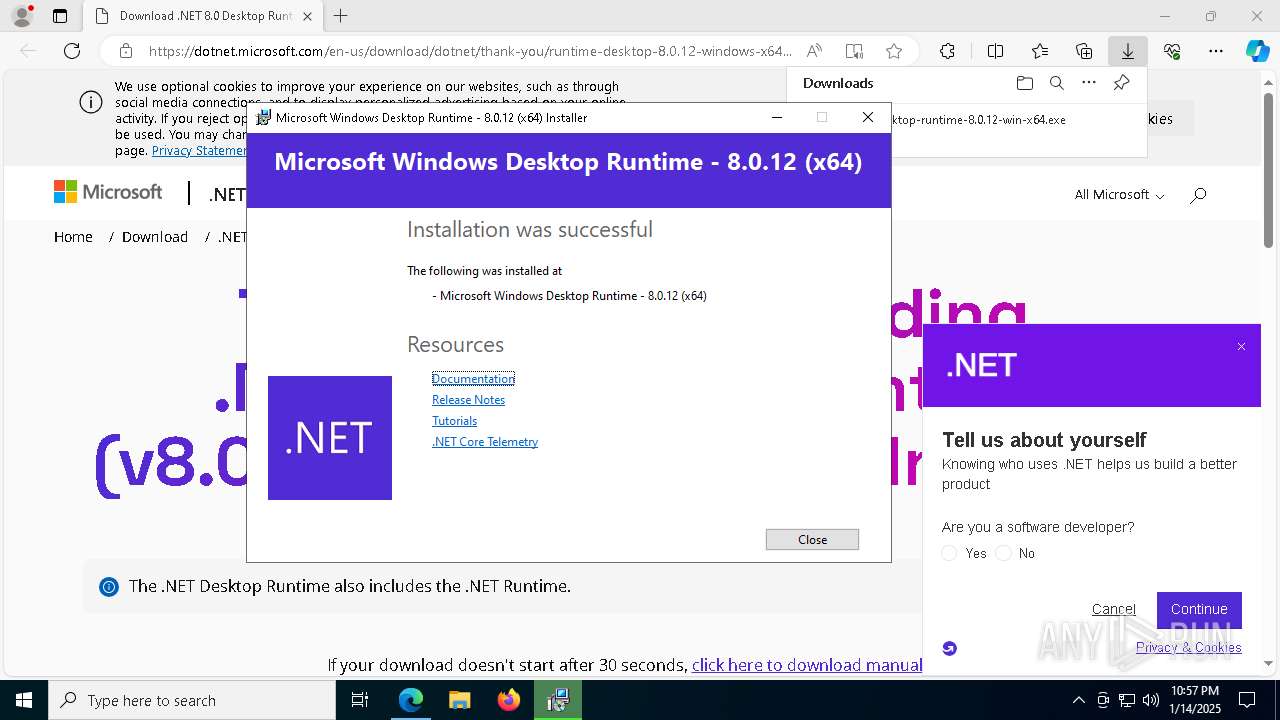The image size is (1280, 720).
Task: Add this page to favorites
Action: (x=894, y=51)
